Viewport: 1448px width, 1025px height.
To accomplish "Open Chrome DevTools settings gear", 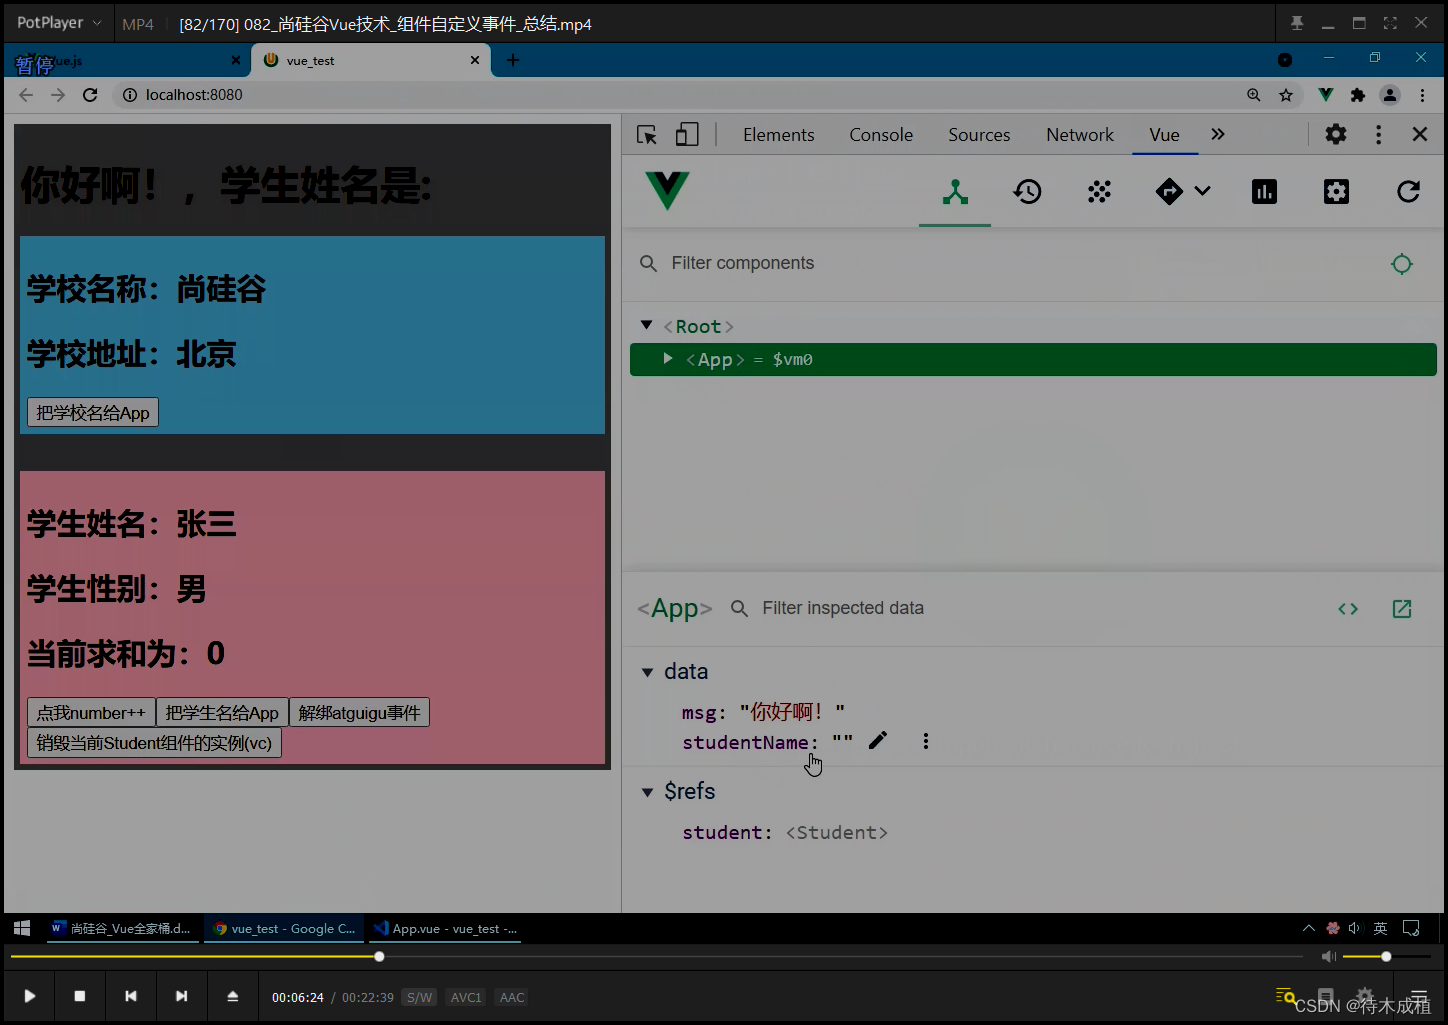I will [x=1336, y=134].
